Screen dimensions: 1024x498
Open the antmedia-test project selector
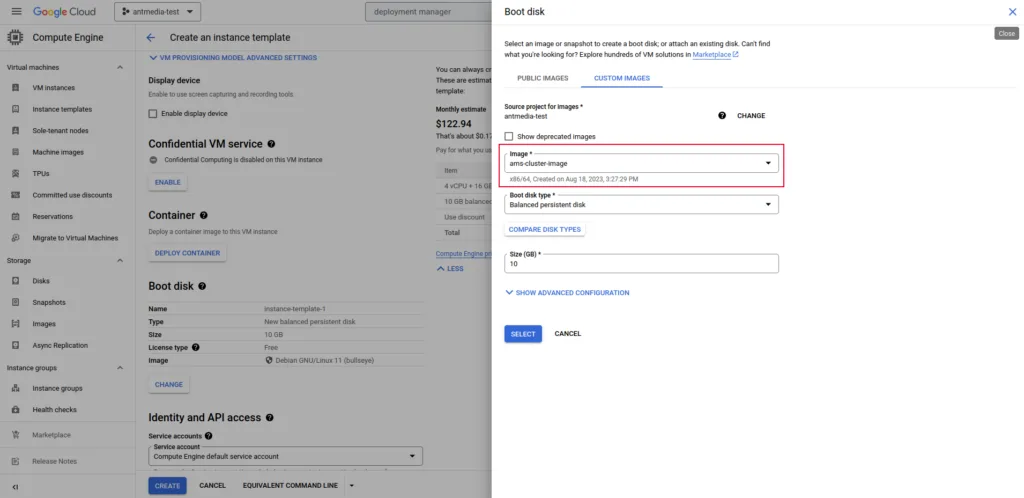(x=157, y=12)
